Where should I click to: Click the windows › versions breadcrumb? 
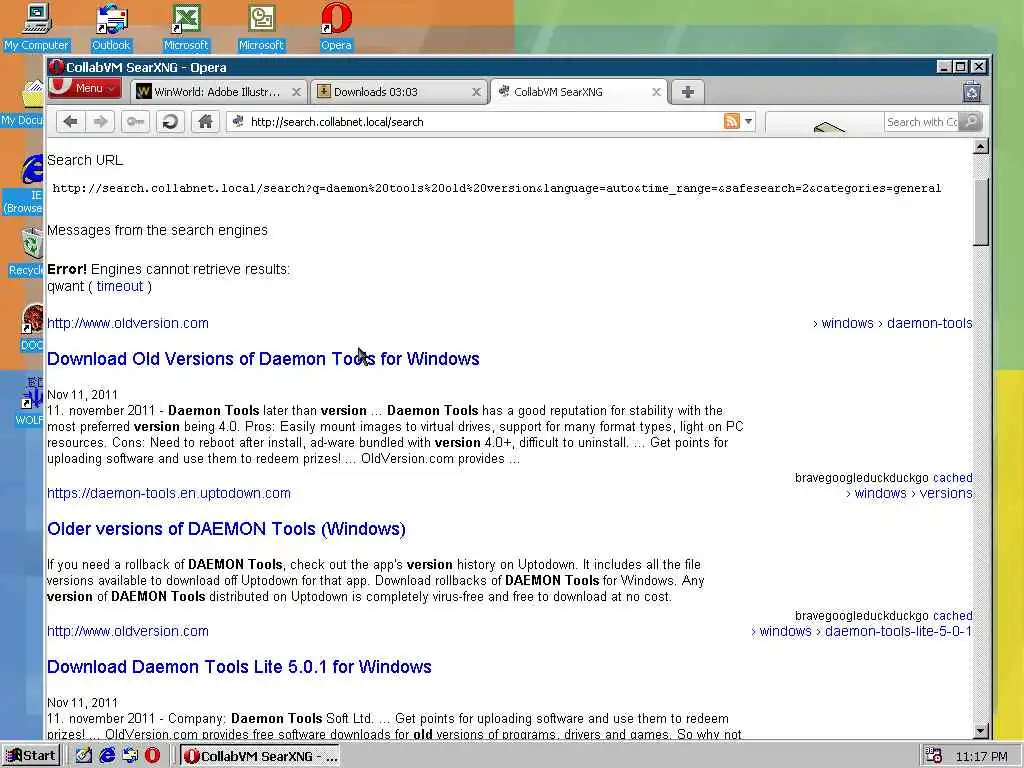[x=909, y=493]
